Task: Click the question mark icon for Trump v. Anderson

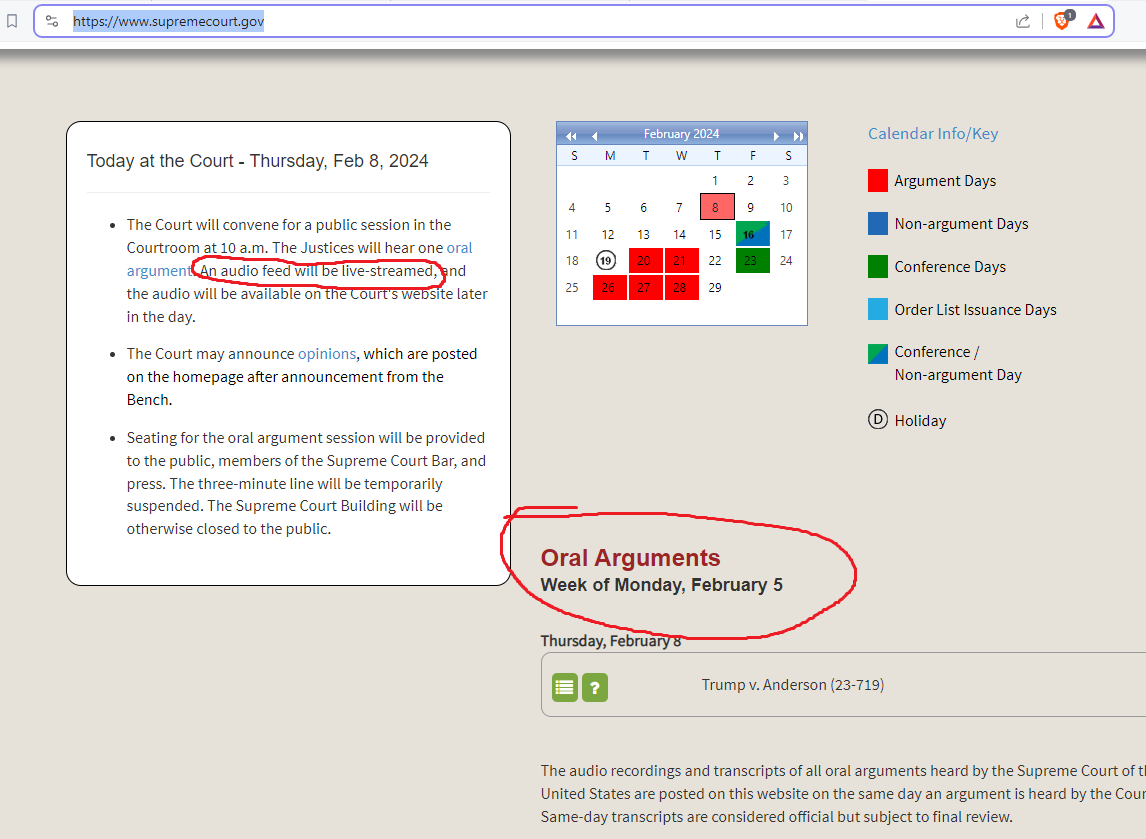Action: click(x=595, y=687)
